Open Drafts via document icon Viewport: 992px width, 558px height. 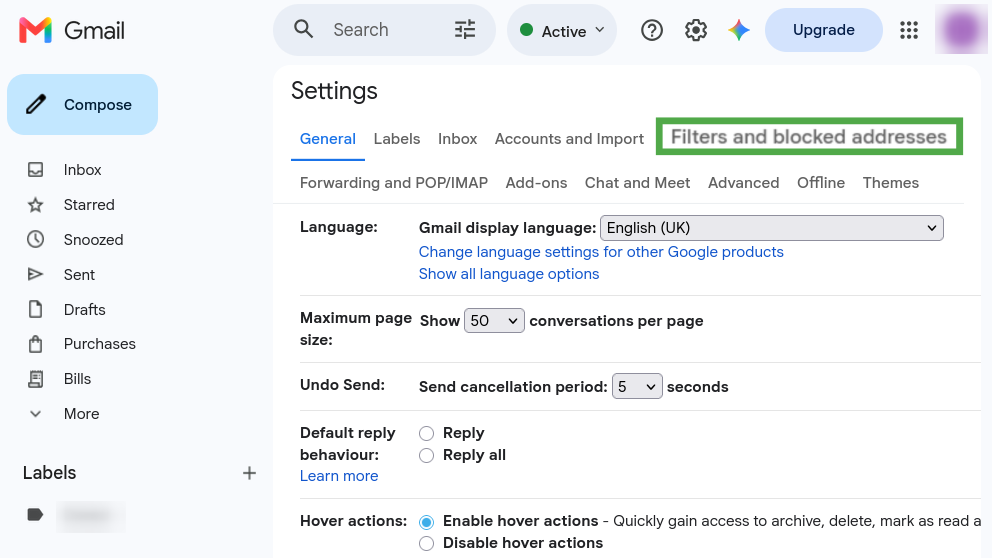[x=35, y=309]
